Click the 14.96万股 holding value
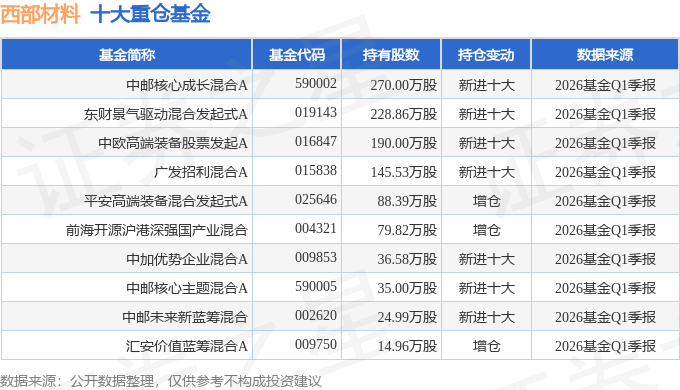Screen dimensions: 680x390 pos(407,346)
